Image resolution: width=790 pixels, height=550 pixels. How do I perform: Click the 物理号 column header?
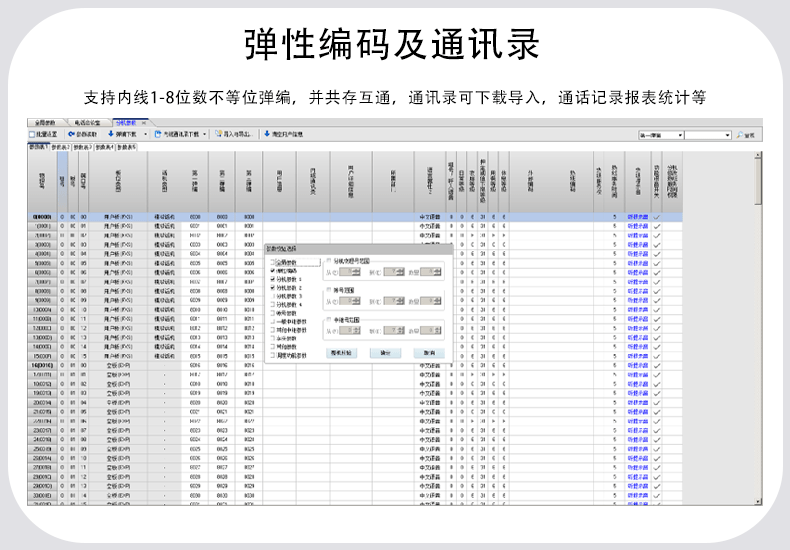tap(42, 182)
